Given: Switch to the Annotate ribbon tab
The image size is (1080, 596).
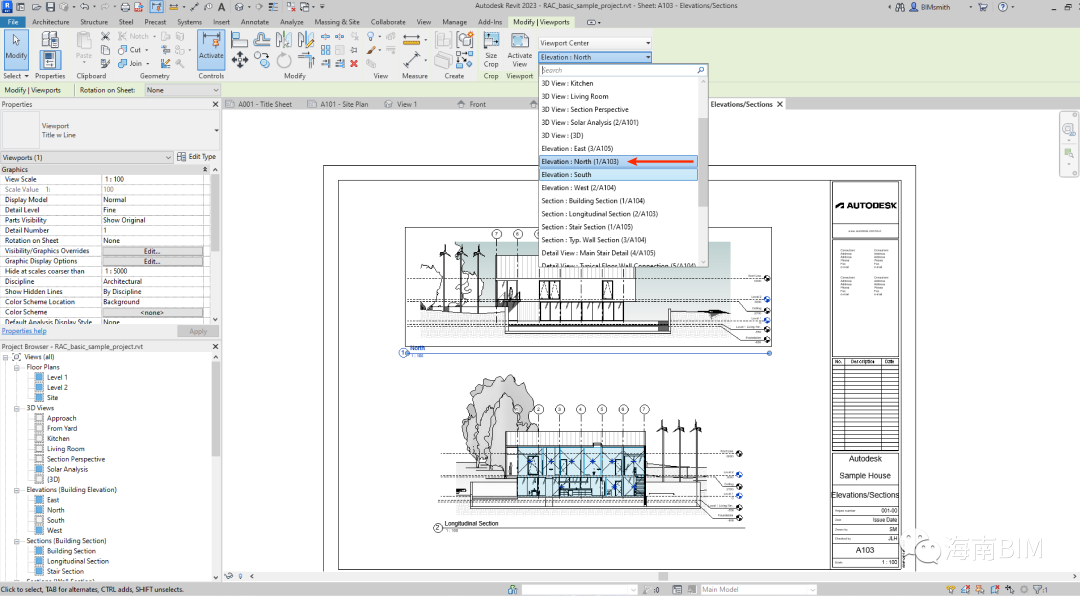Looking at the screenshot, I should 255,22.
